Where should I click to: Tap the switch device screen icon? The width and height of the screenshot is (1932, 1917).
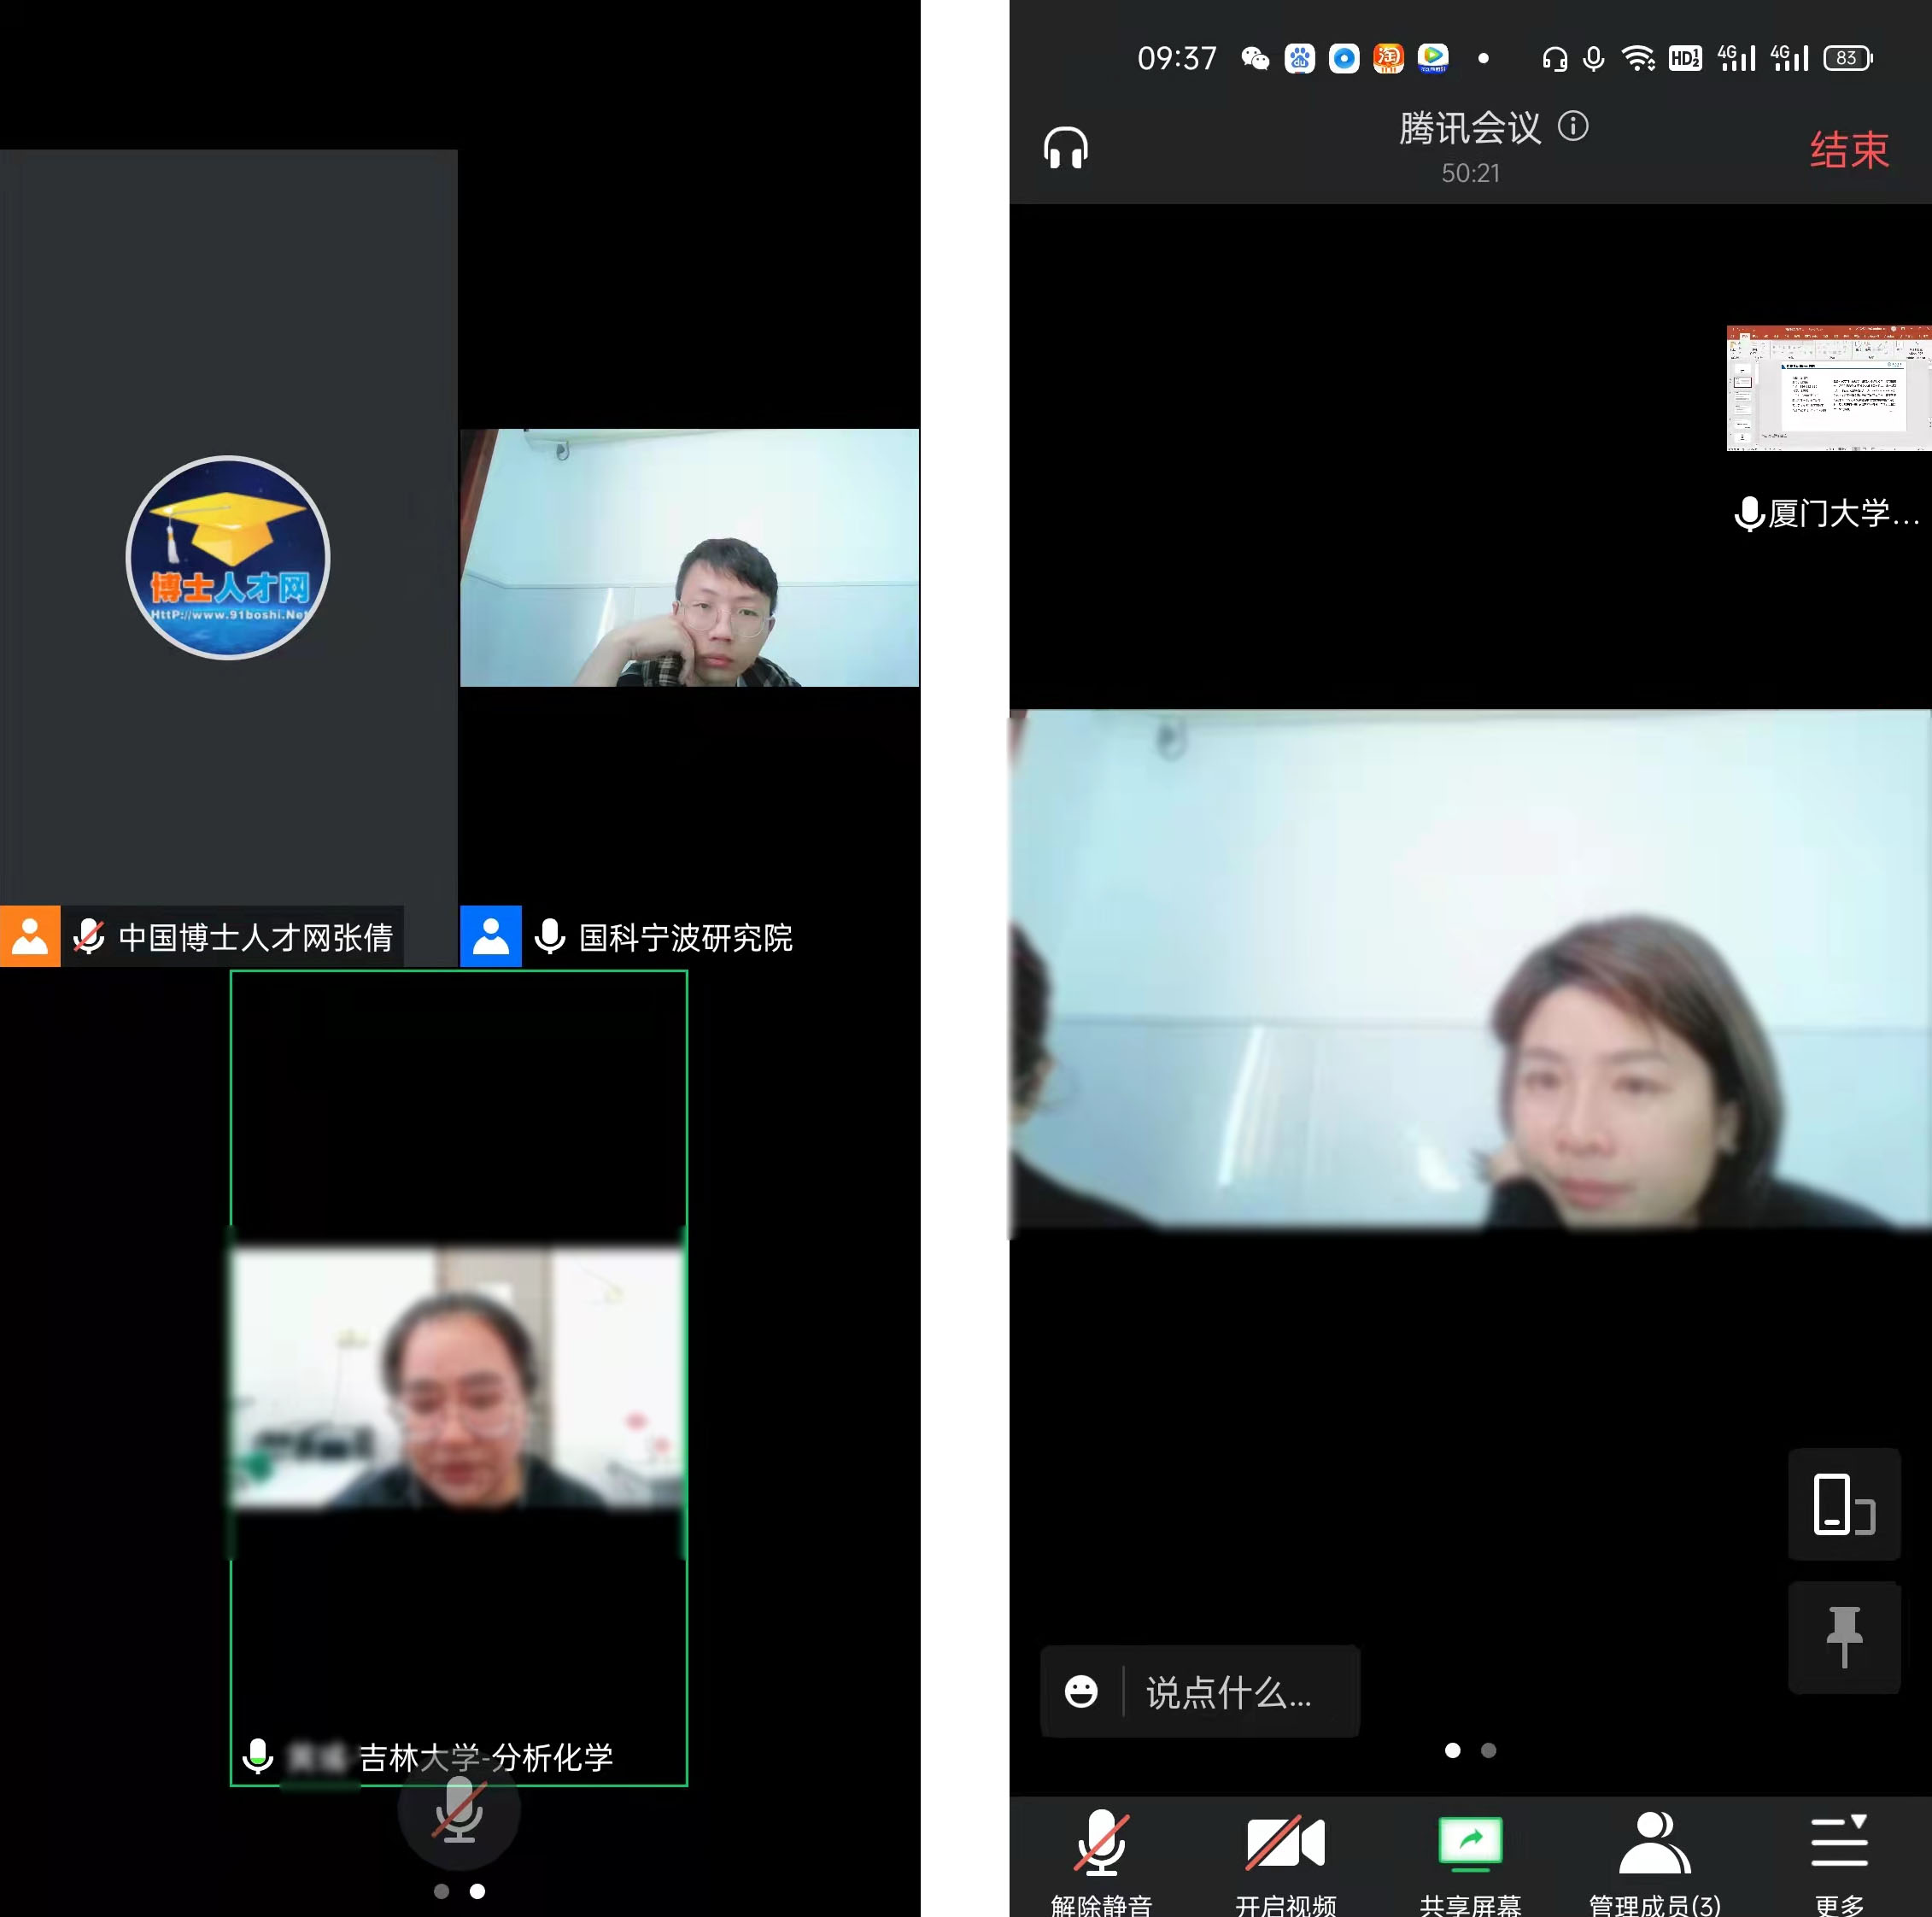pyautogui.click(x=1844, y=1504)
